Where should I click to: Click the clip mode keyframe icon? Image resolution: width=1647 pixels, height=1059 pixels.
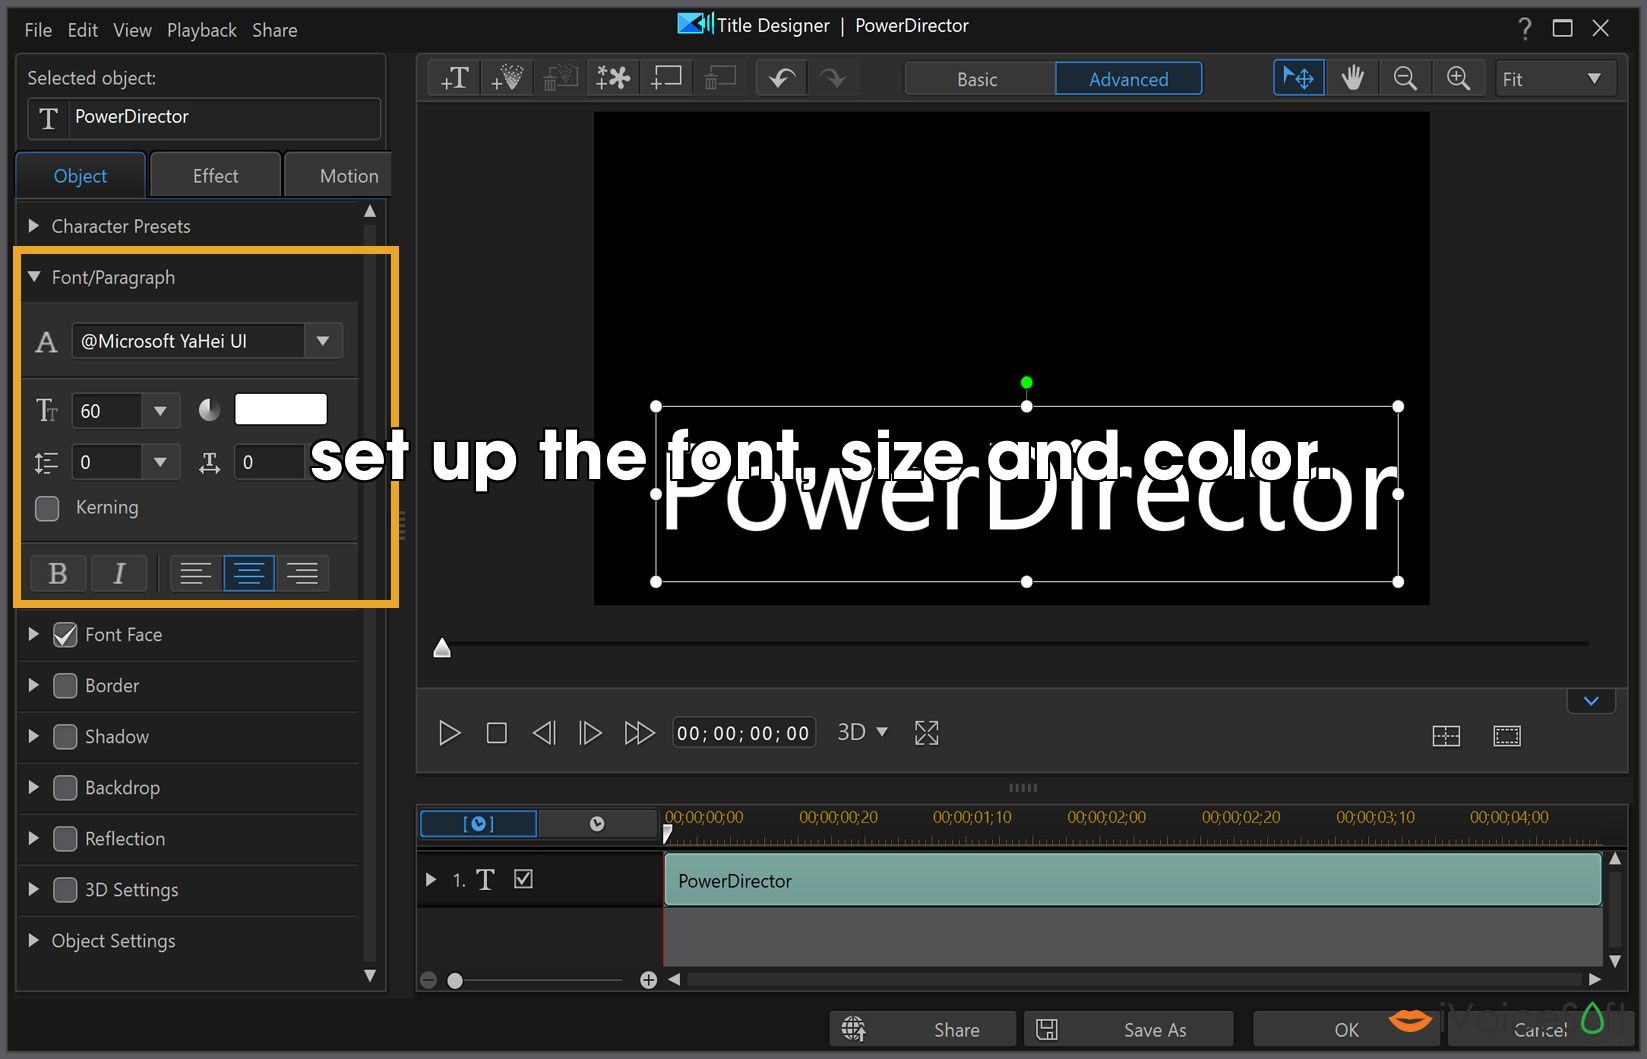coord(478,824)
